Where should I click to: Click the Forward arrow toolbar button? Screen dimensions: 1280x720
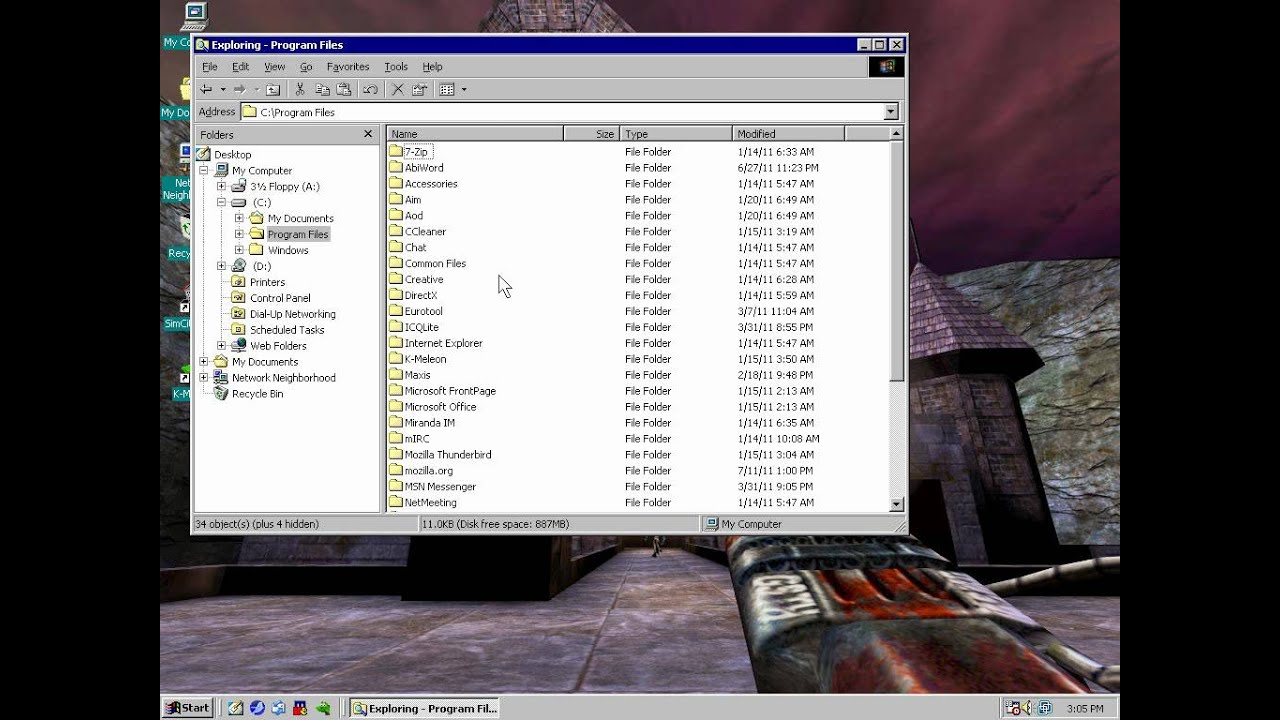[x=239, y=89]
